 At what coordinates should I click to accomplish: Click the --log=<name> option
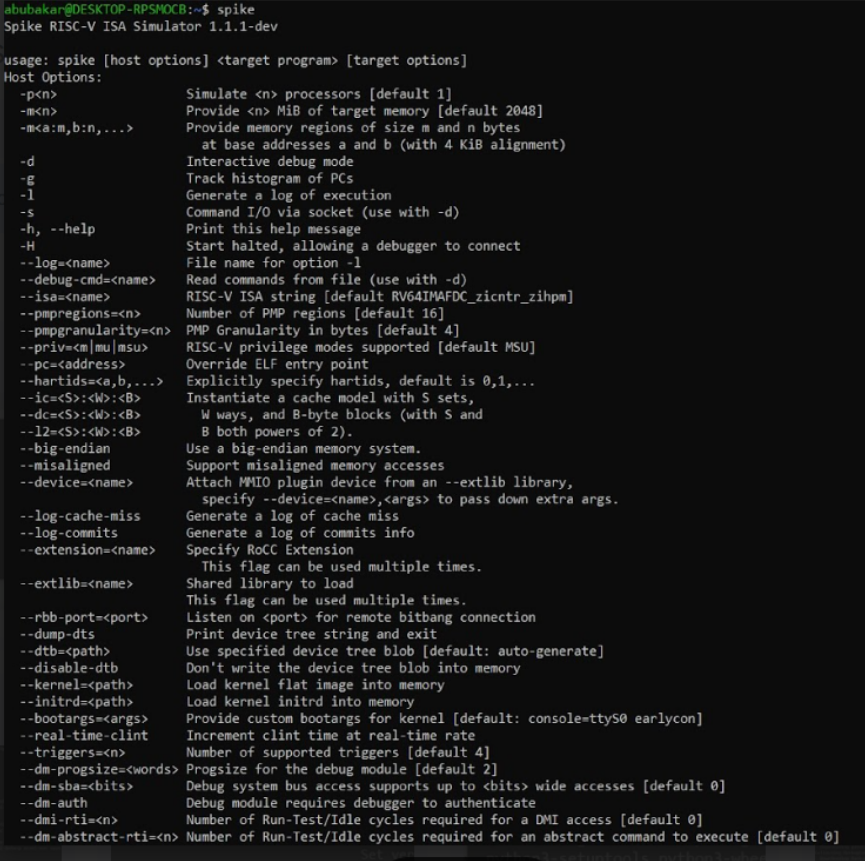click(65, 263)
